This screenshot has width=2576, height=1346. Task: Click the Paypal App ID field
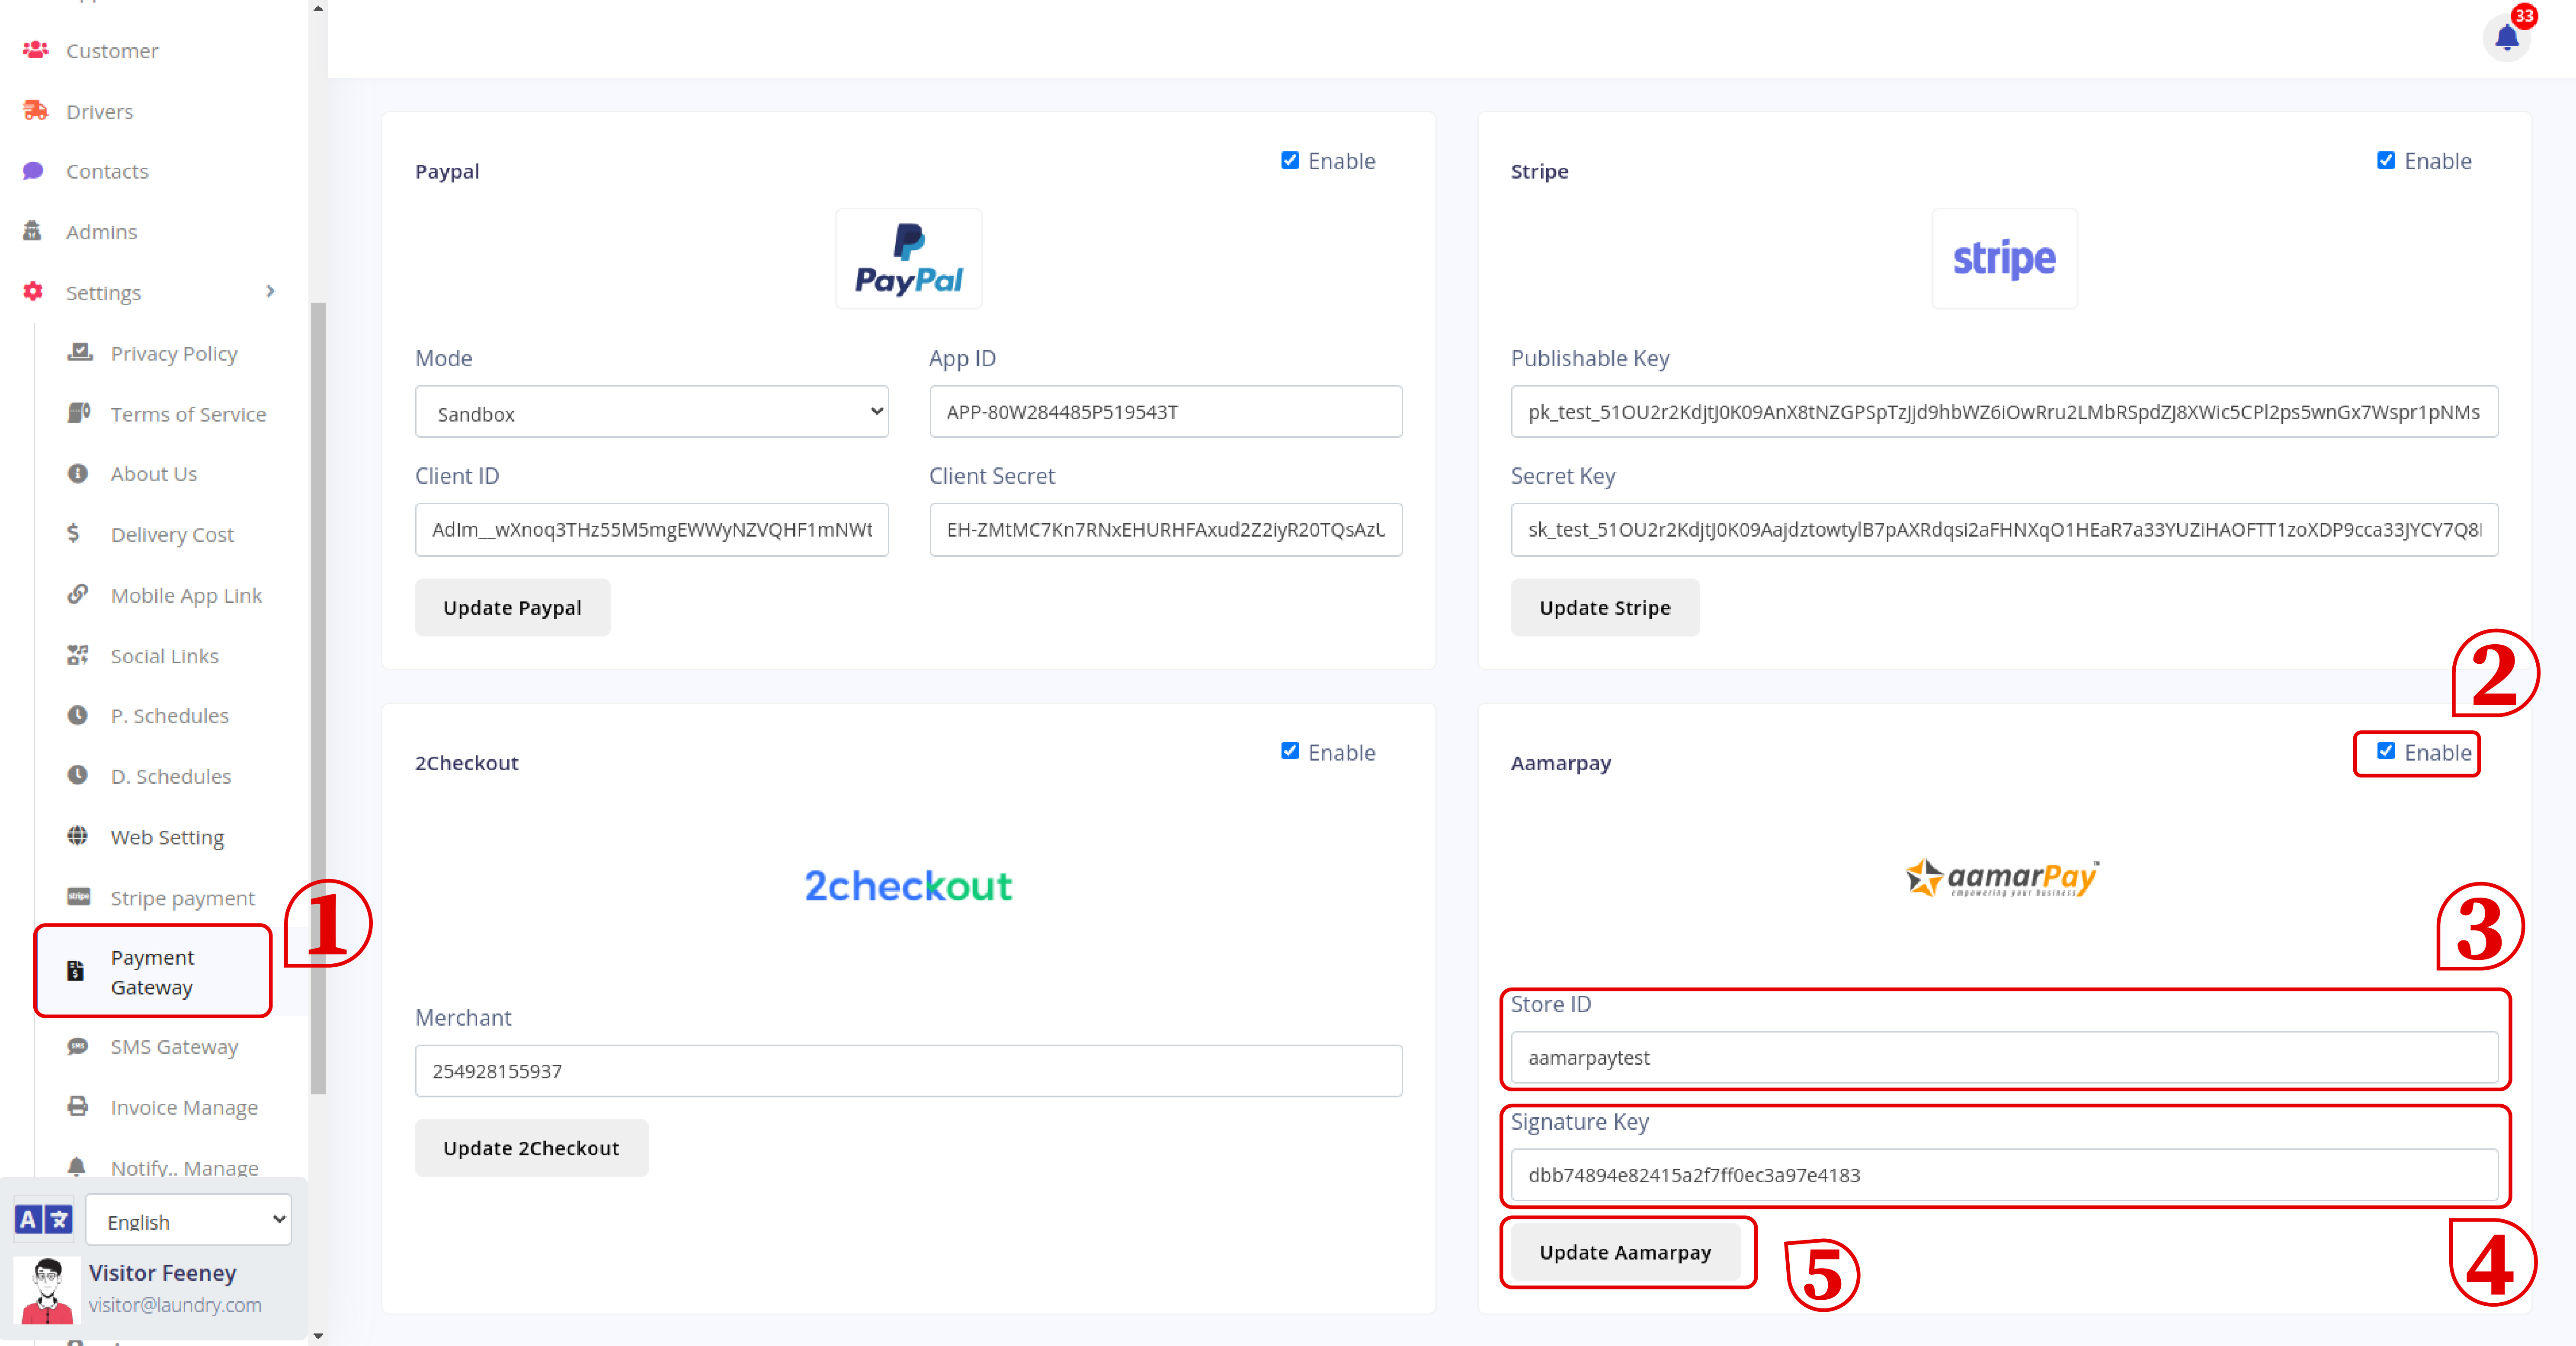1166,412
